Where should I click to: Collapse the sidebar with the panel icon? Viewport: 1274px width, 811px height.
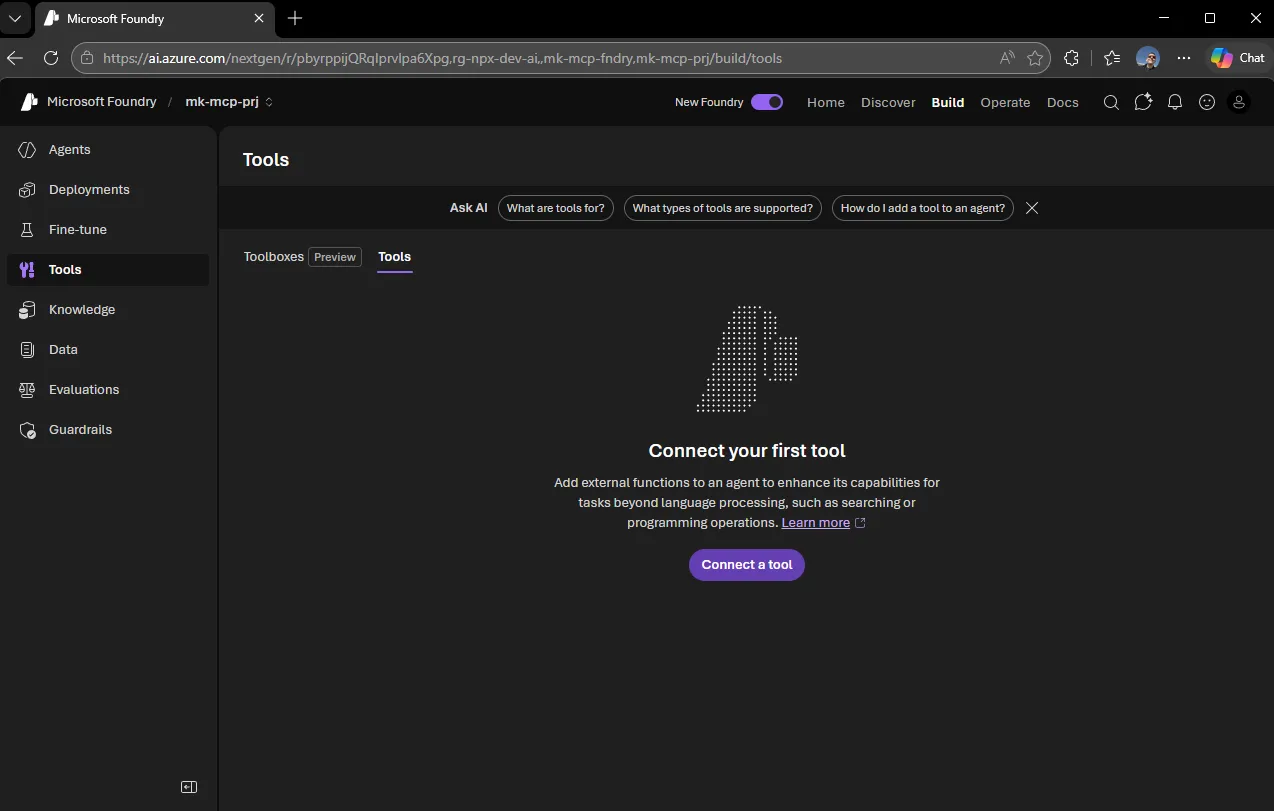point(189,787)
